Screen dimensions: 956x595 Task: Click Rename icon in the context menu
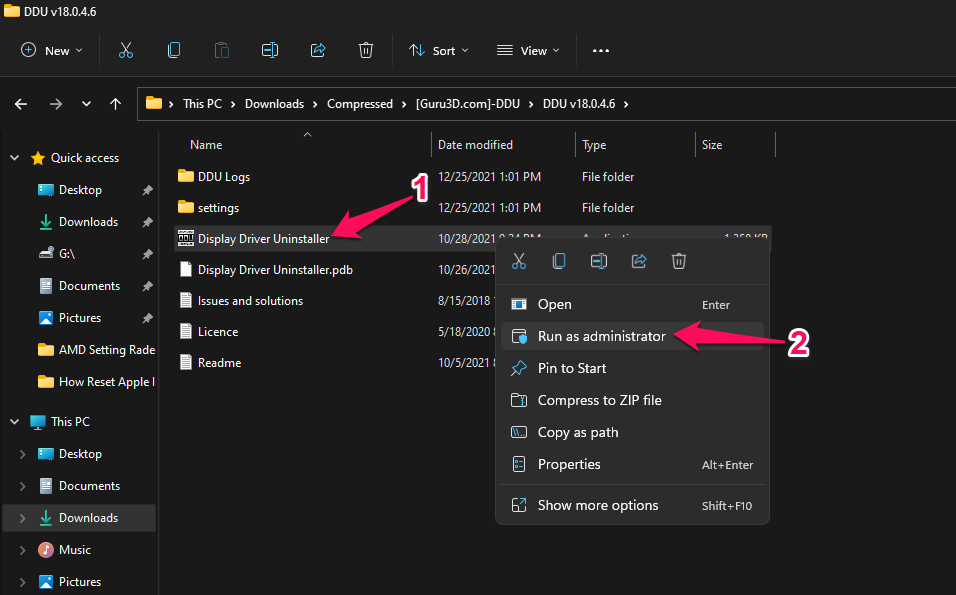pos(599,262)
